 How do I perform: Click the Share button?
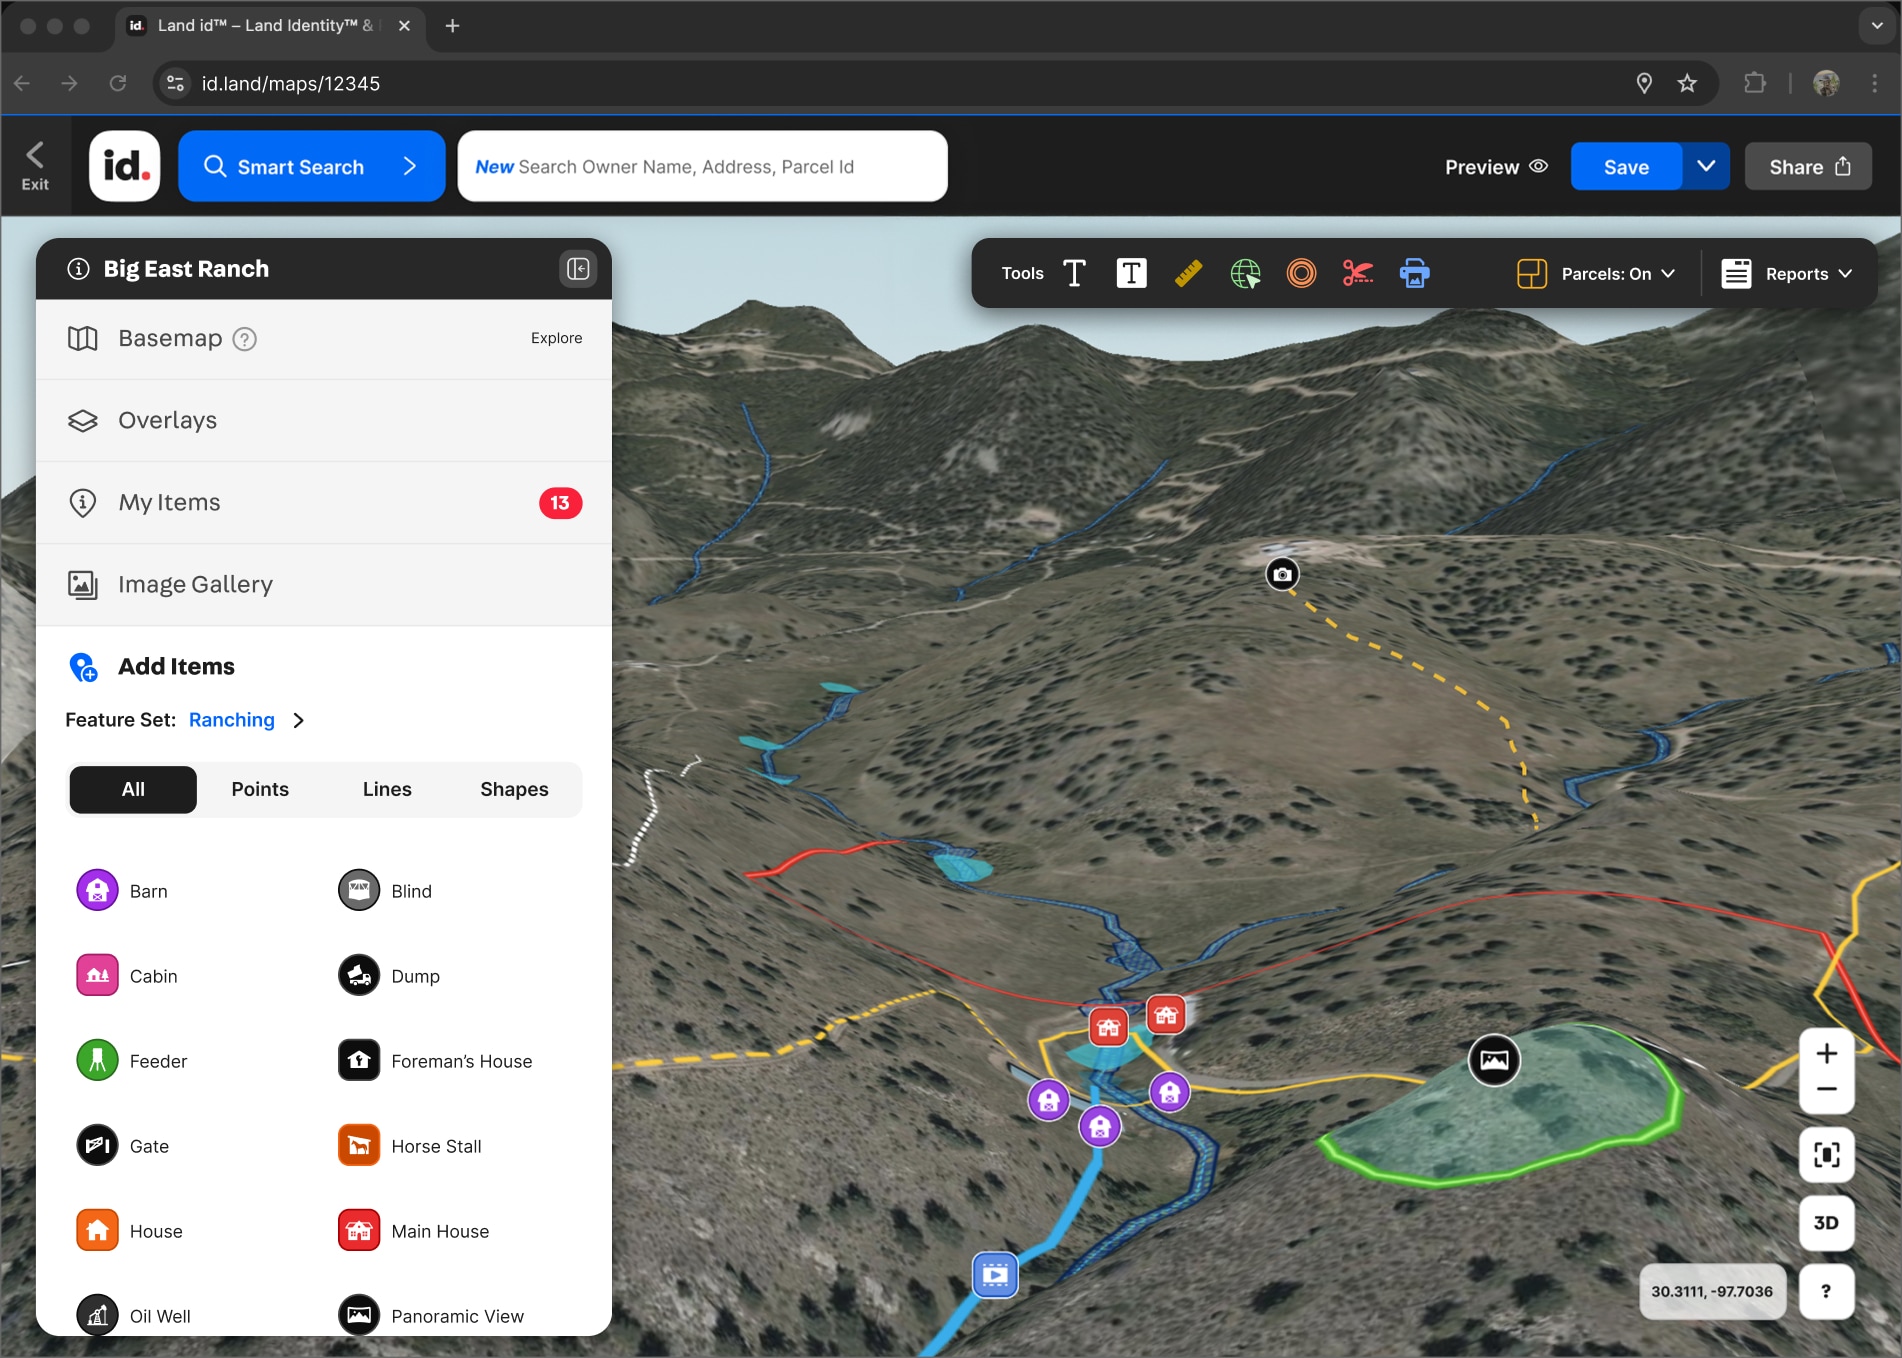click(1807, 166)
